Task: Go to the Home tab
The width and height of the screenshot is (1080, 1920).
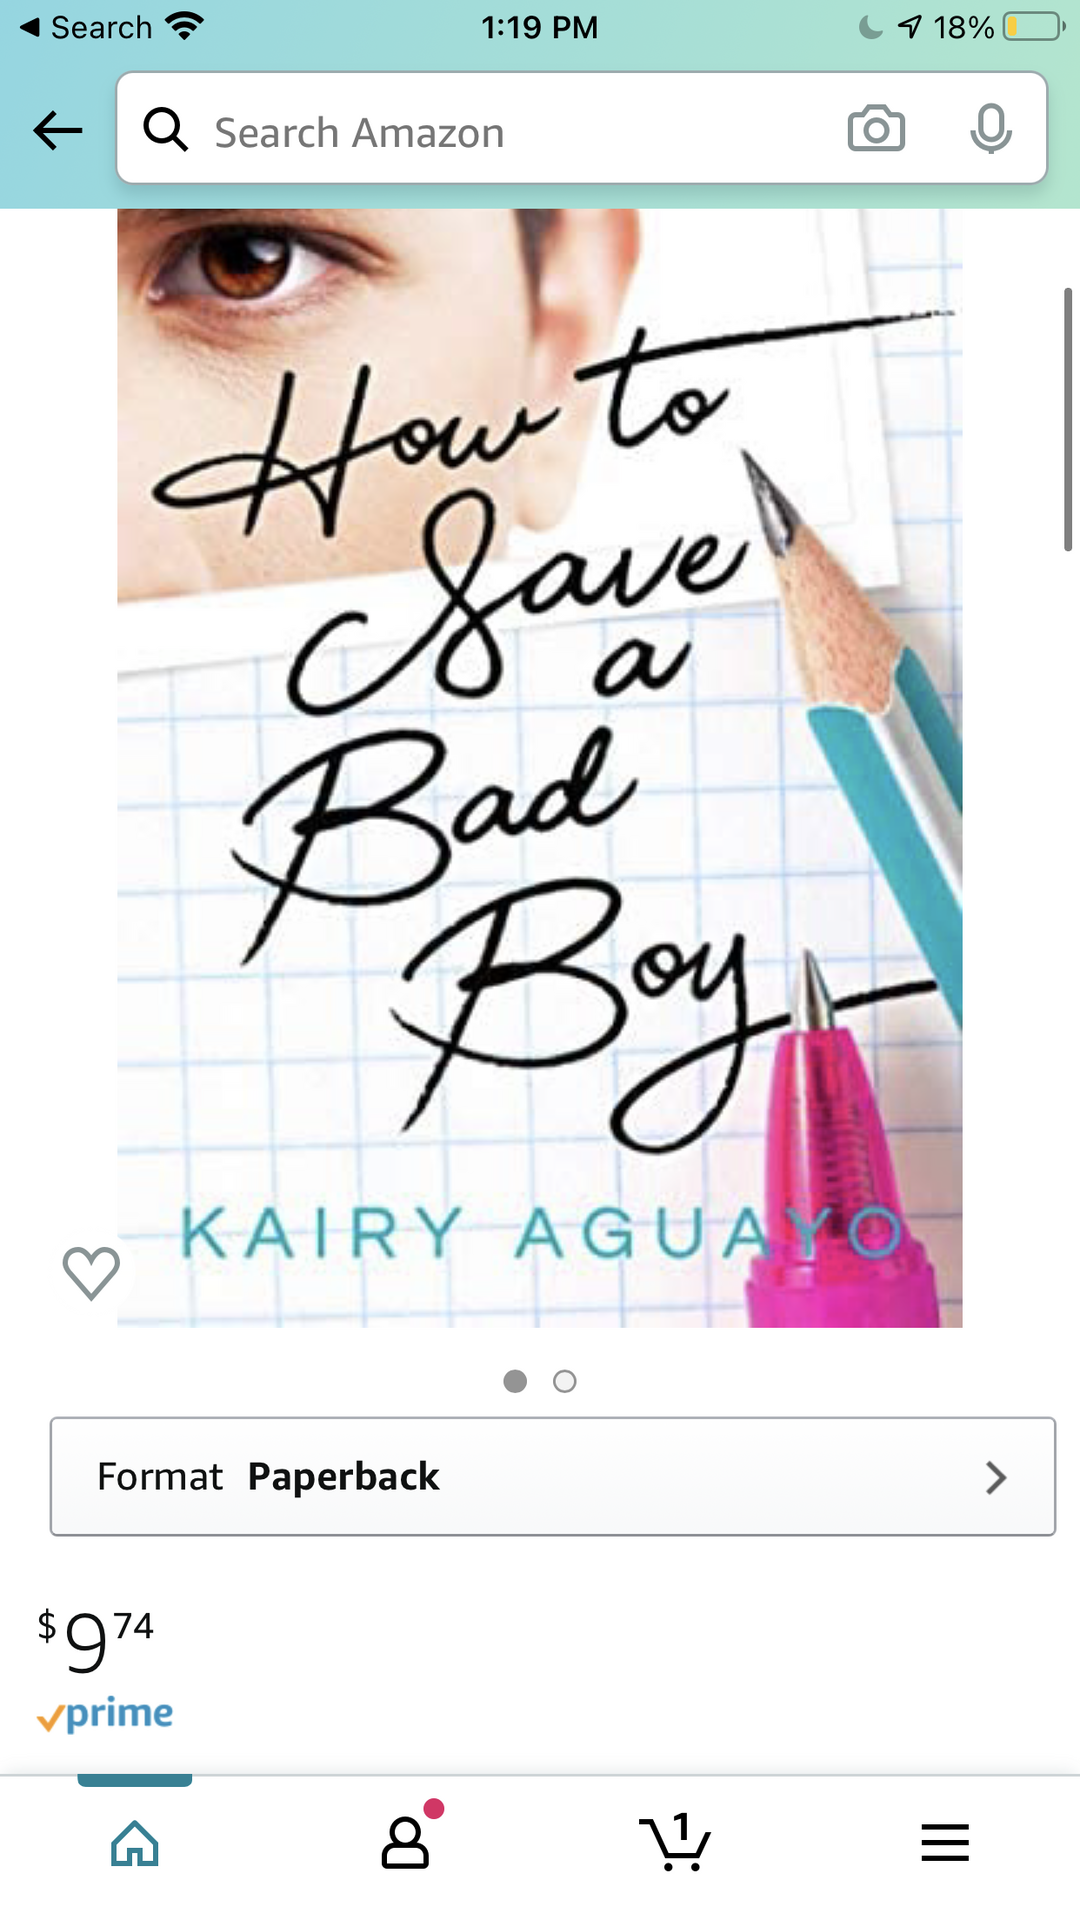Action: [135, 1843]
